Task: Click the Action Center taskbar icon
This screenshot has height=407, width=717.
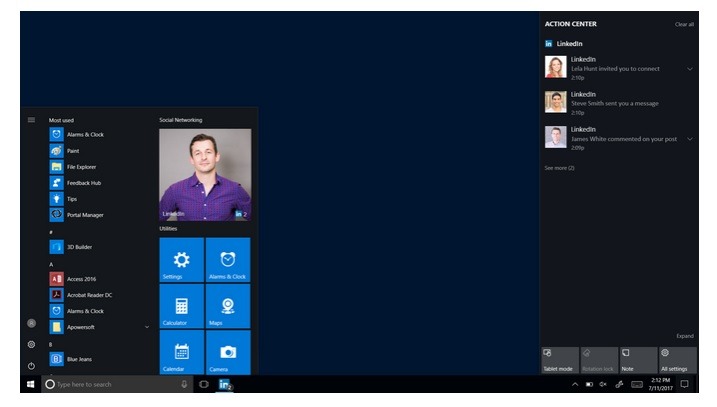Action: pyautogui.click(x=684, y=384)
